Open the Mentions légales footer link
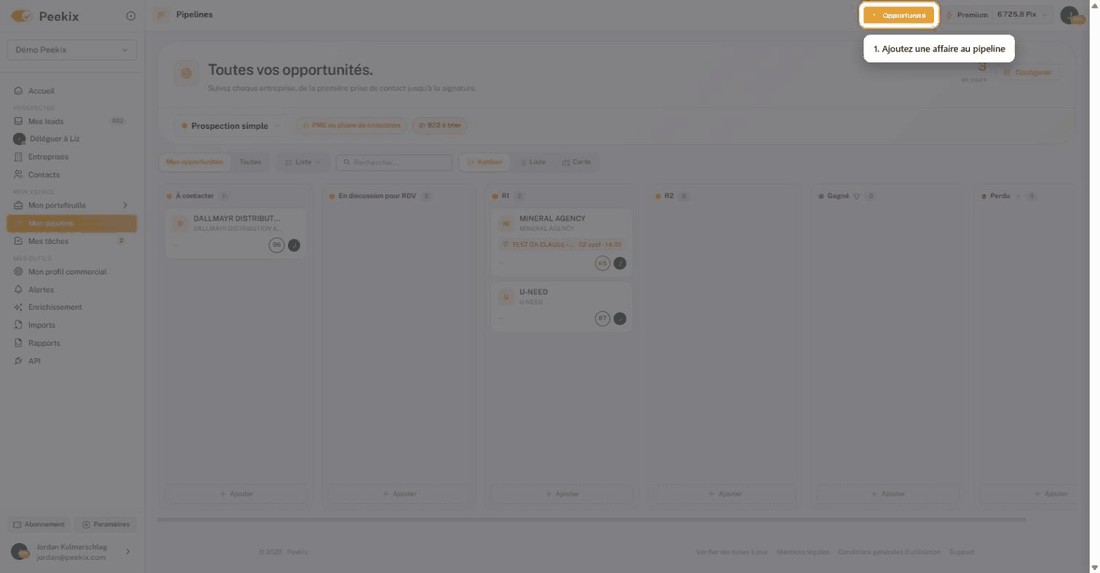Image resolution: width=1100 pixels, height=573 pixels. [803, 552]
